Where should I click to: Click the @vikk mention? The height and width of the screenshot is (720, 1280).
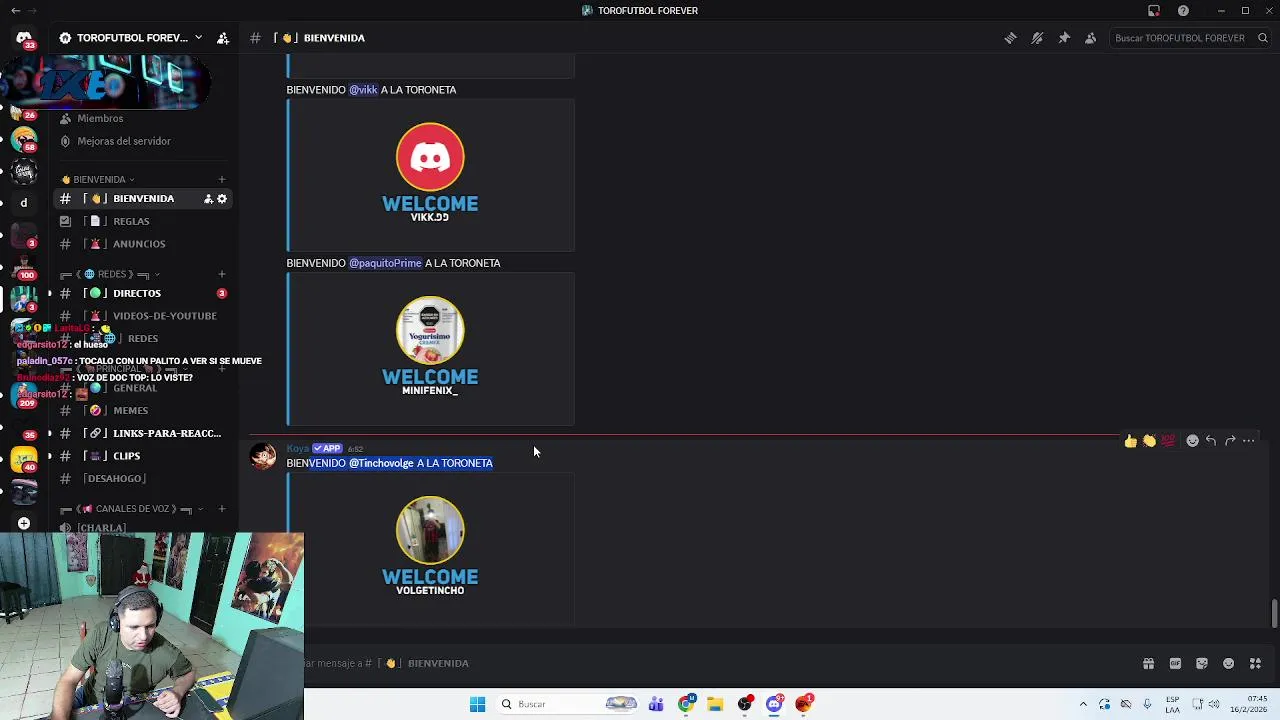point(363,90)
